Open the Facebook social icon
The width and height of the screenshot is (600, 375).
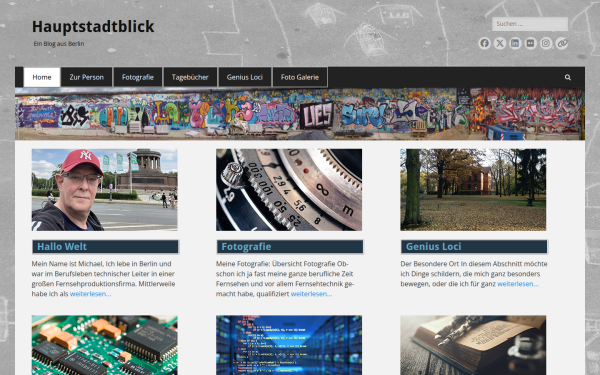[x=484, y=43]
